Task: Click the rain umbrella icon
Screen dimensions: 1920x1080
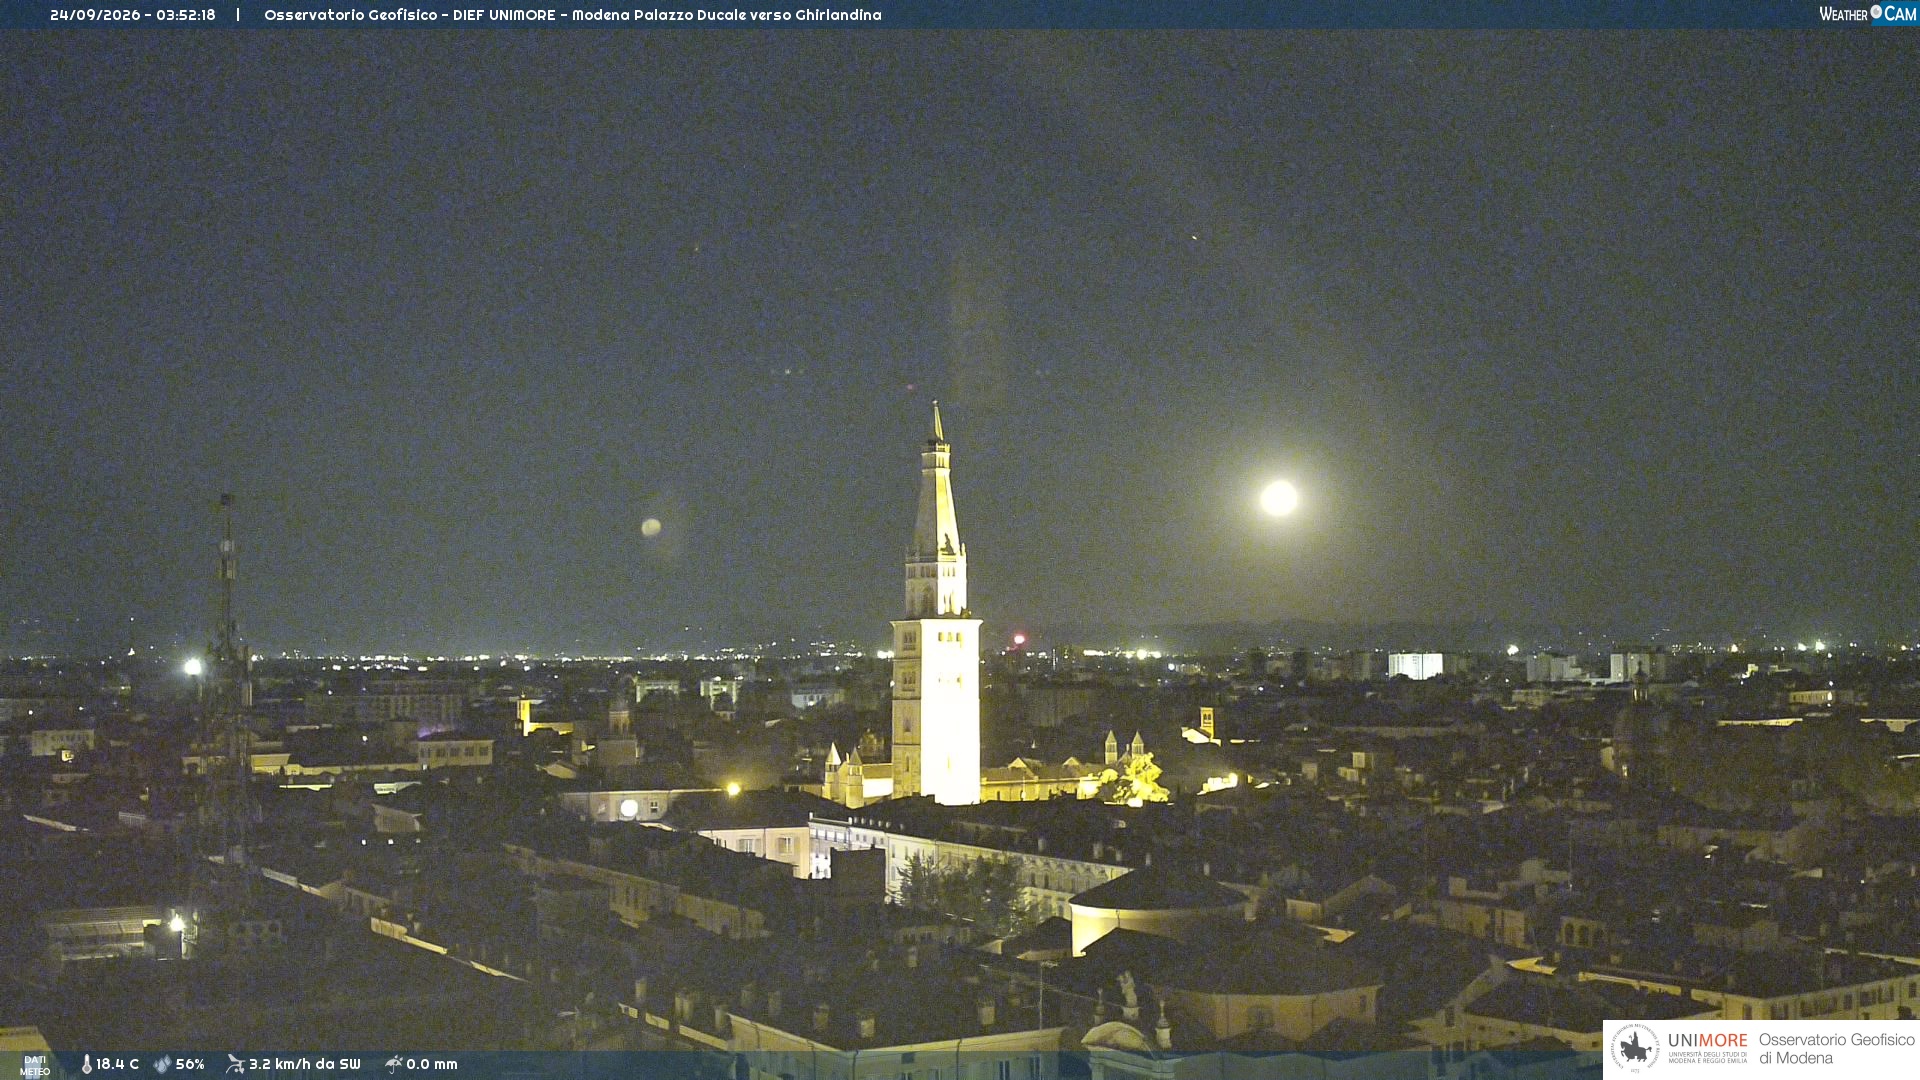Action: [394, 1064]
